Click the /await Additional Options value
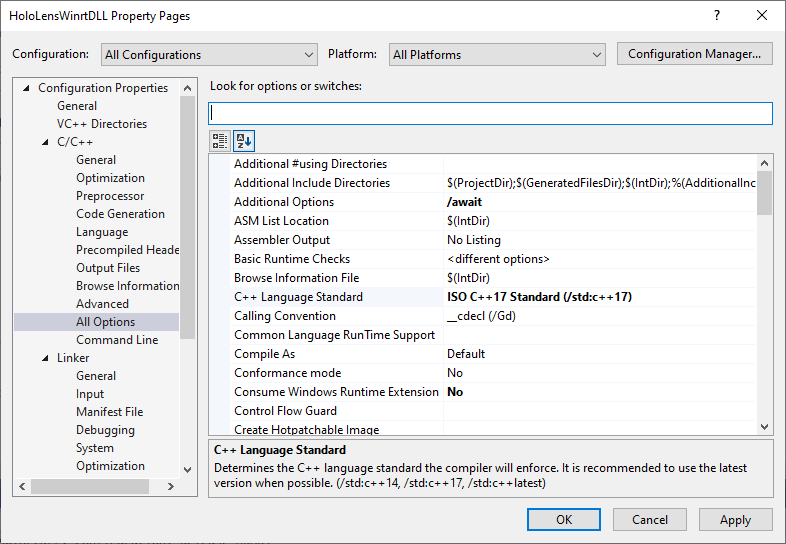This screenshot has height=544, width=786. [x=464, y=202]
